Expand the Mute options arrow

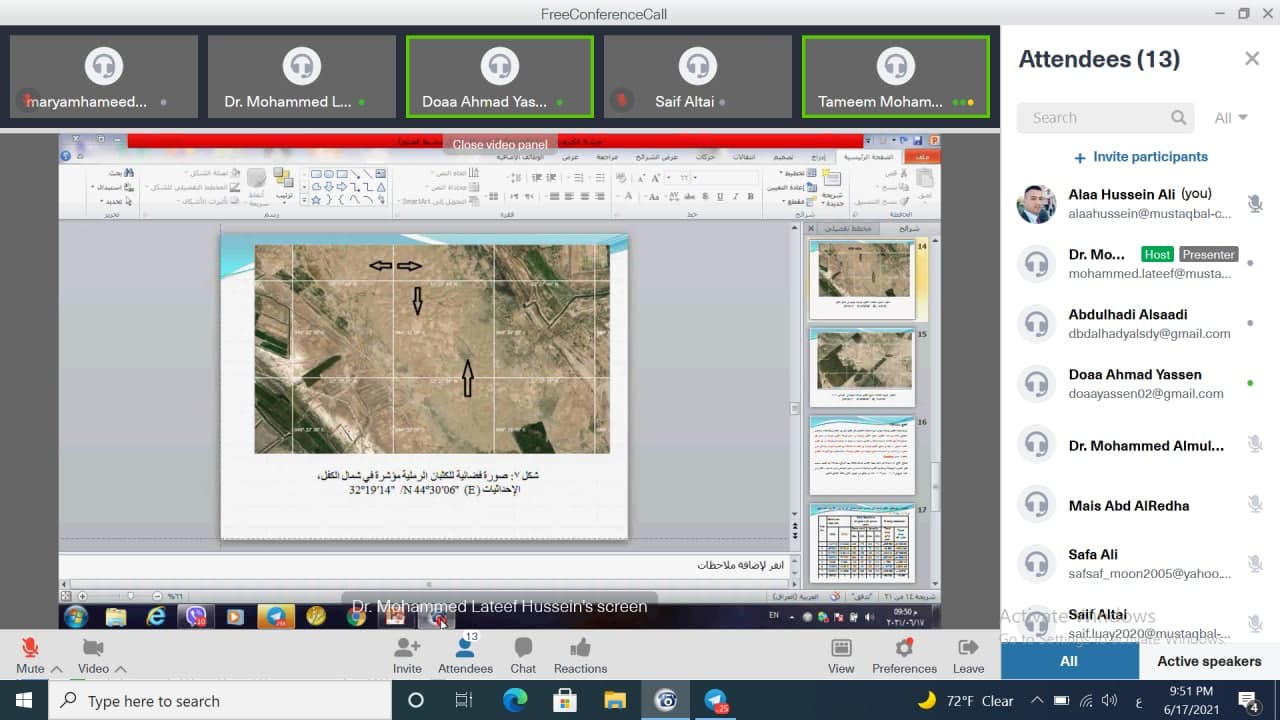click(x=57, y=669)
